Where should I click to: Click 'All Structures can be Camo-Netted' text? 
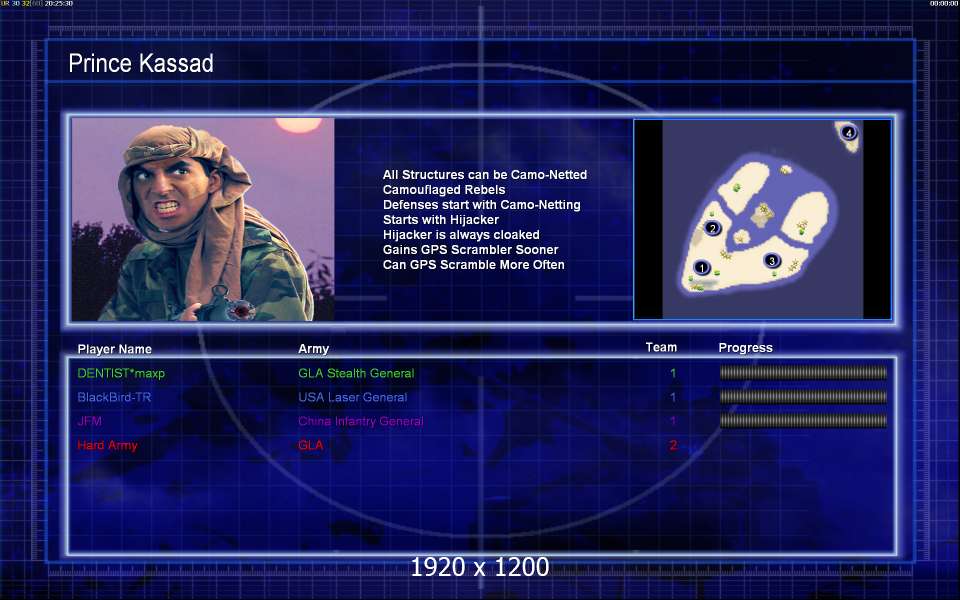pos(484,174)
